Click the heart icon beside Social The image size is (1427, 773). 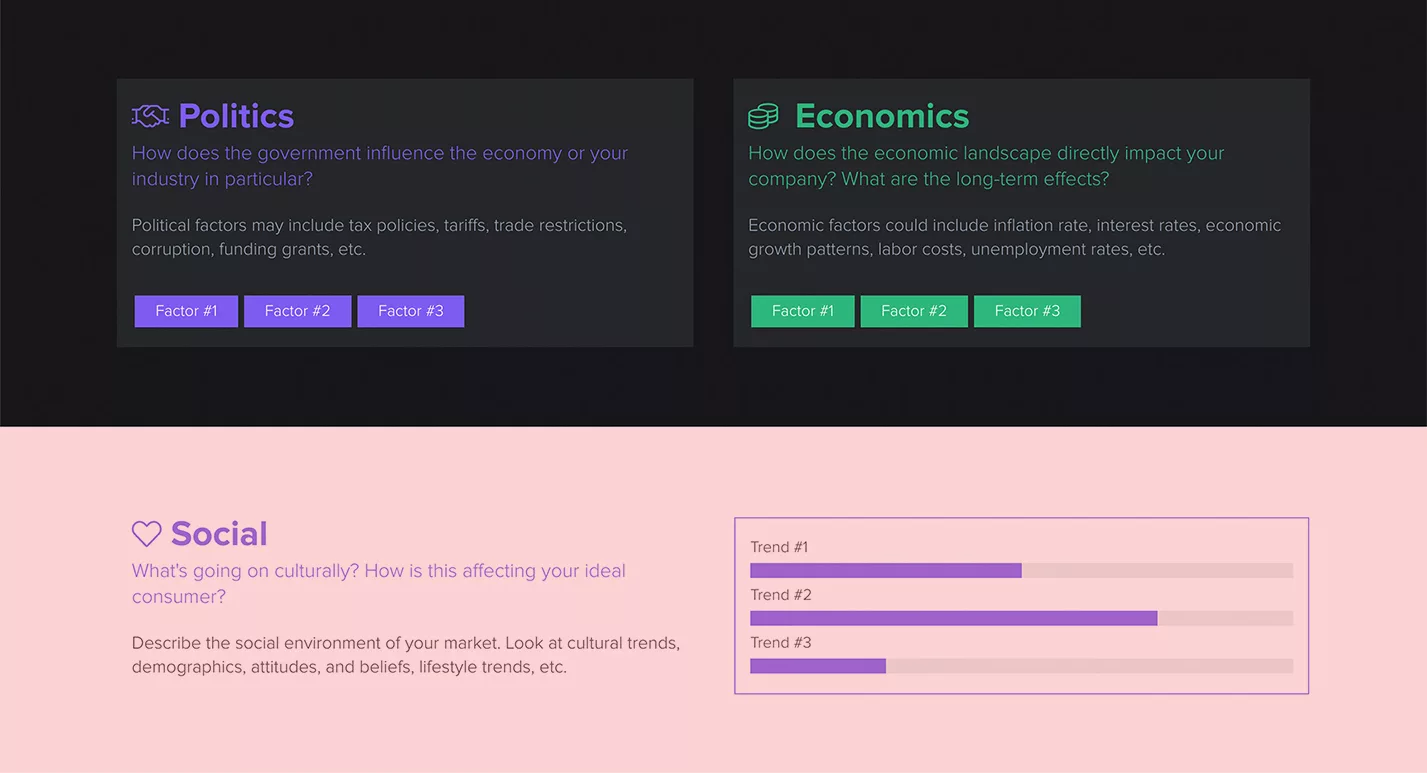pyautogui.click(x=146, y=533)
